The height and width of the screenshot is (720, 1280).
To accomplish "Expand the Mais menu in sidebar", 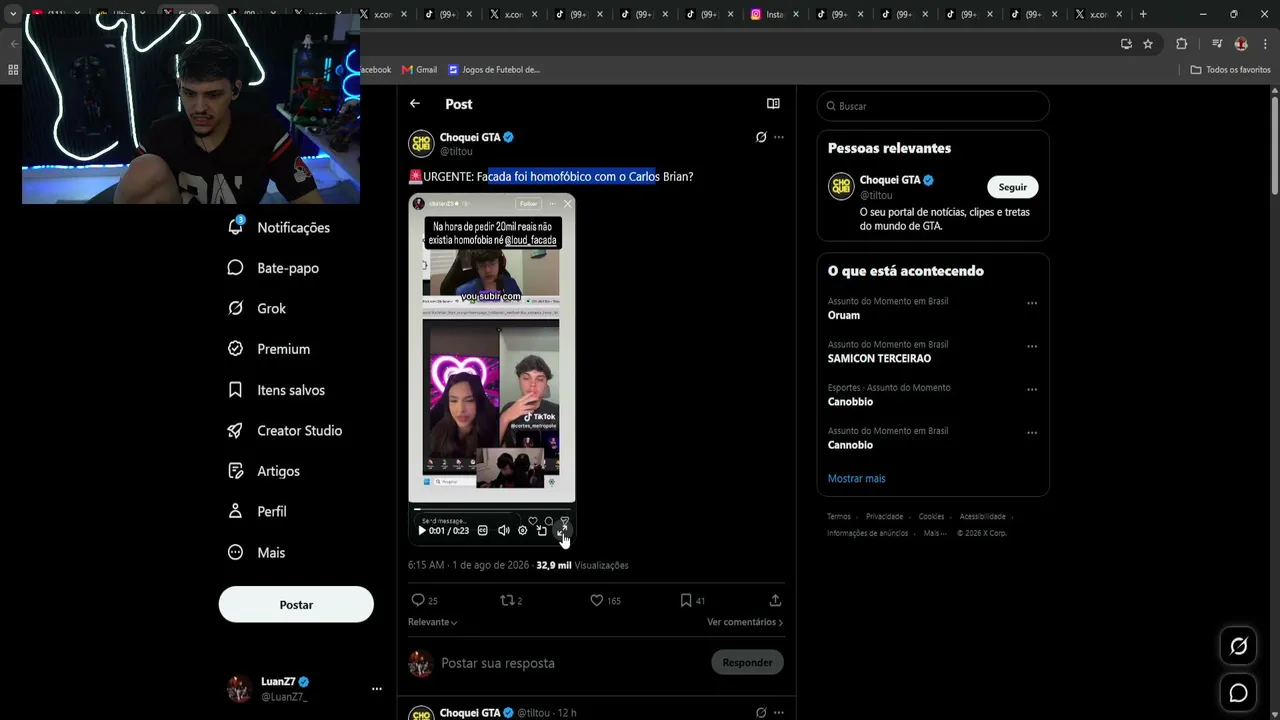I will 256,552.
